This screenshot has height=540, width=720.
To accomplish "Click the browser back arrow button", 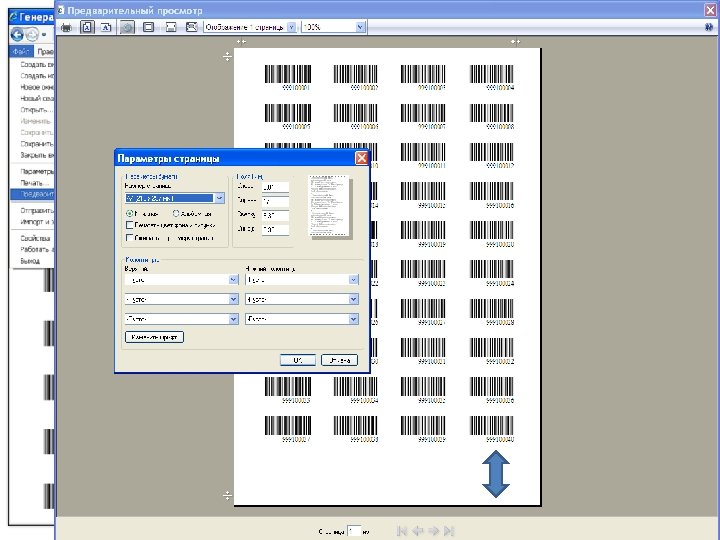I will pyautogui.click(x=17, y=34).
